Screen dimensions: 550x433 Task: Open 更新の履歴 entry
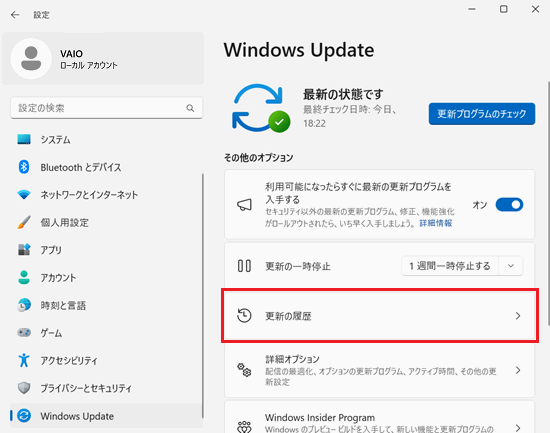380,316
